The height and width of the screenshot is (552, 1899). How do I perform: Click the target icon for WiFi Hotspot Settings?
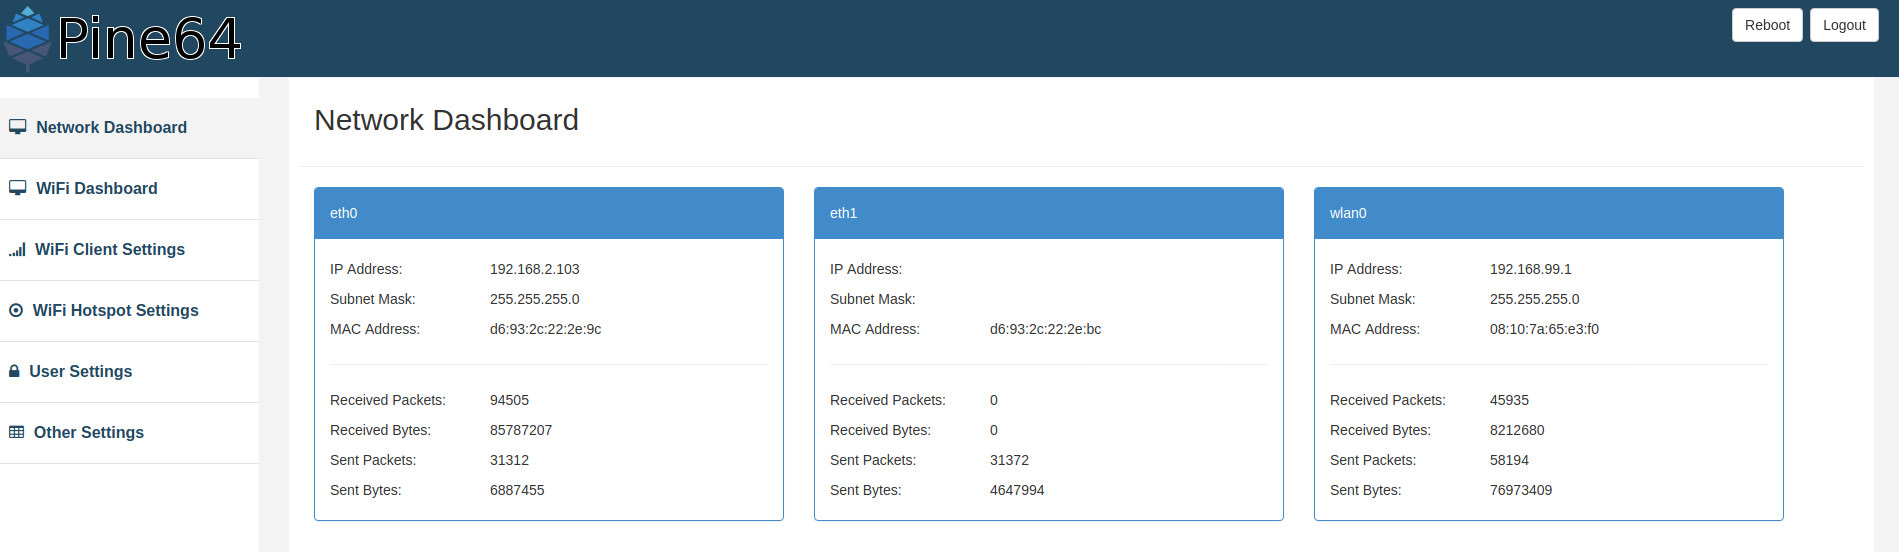[x=16, y=310]
